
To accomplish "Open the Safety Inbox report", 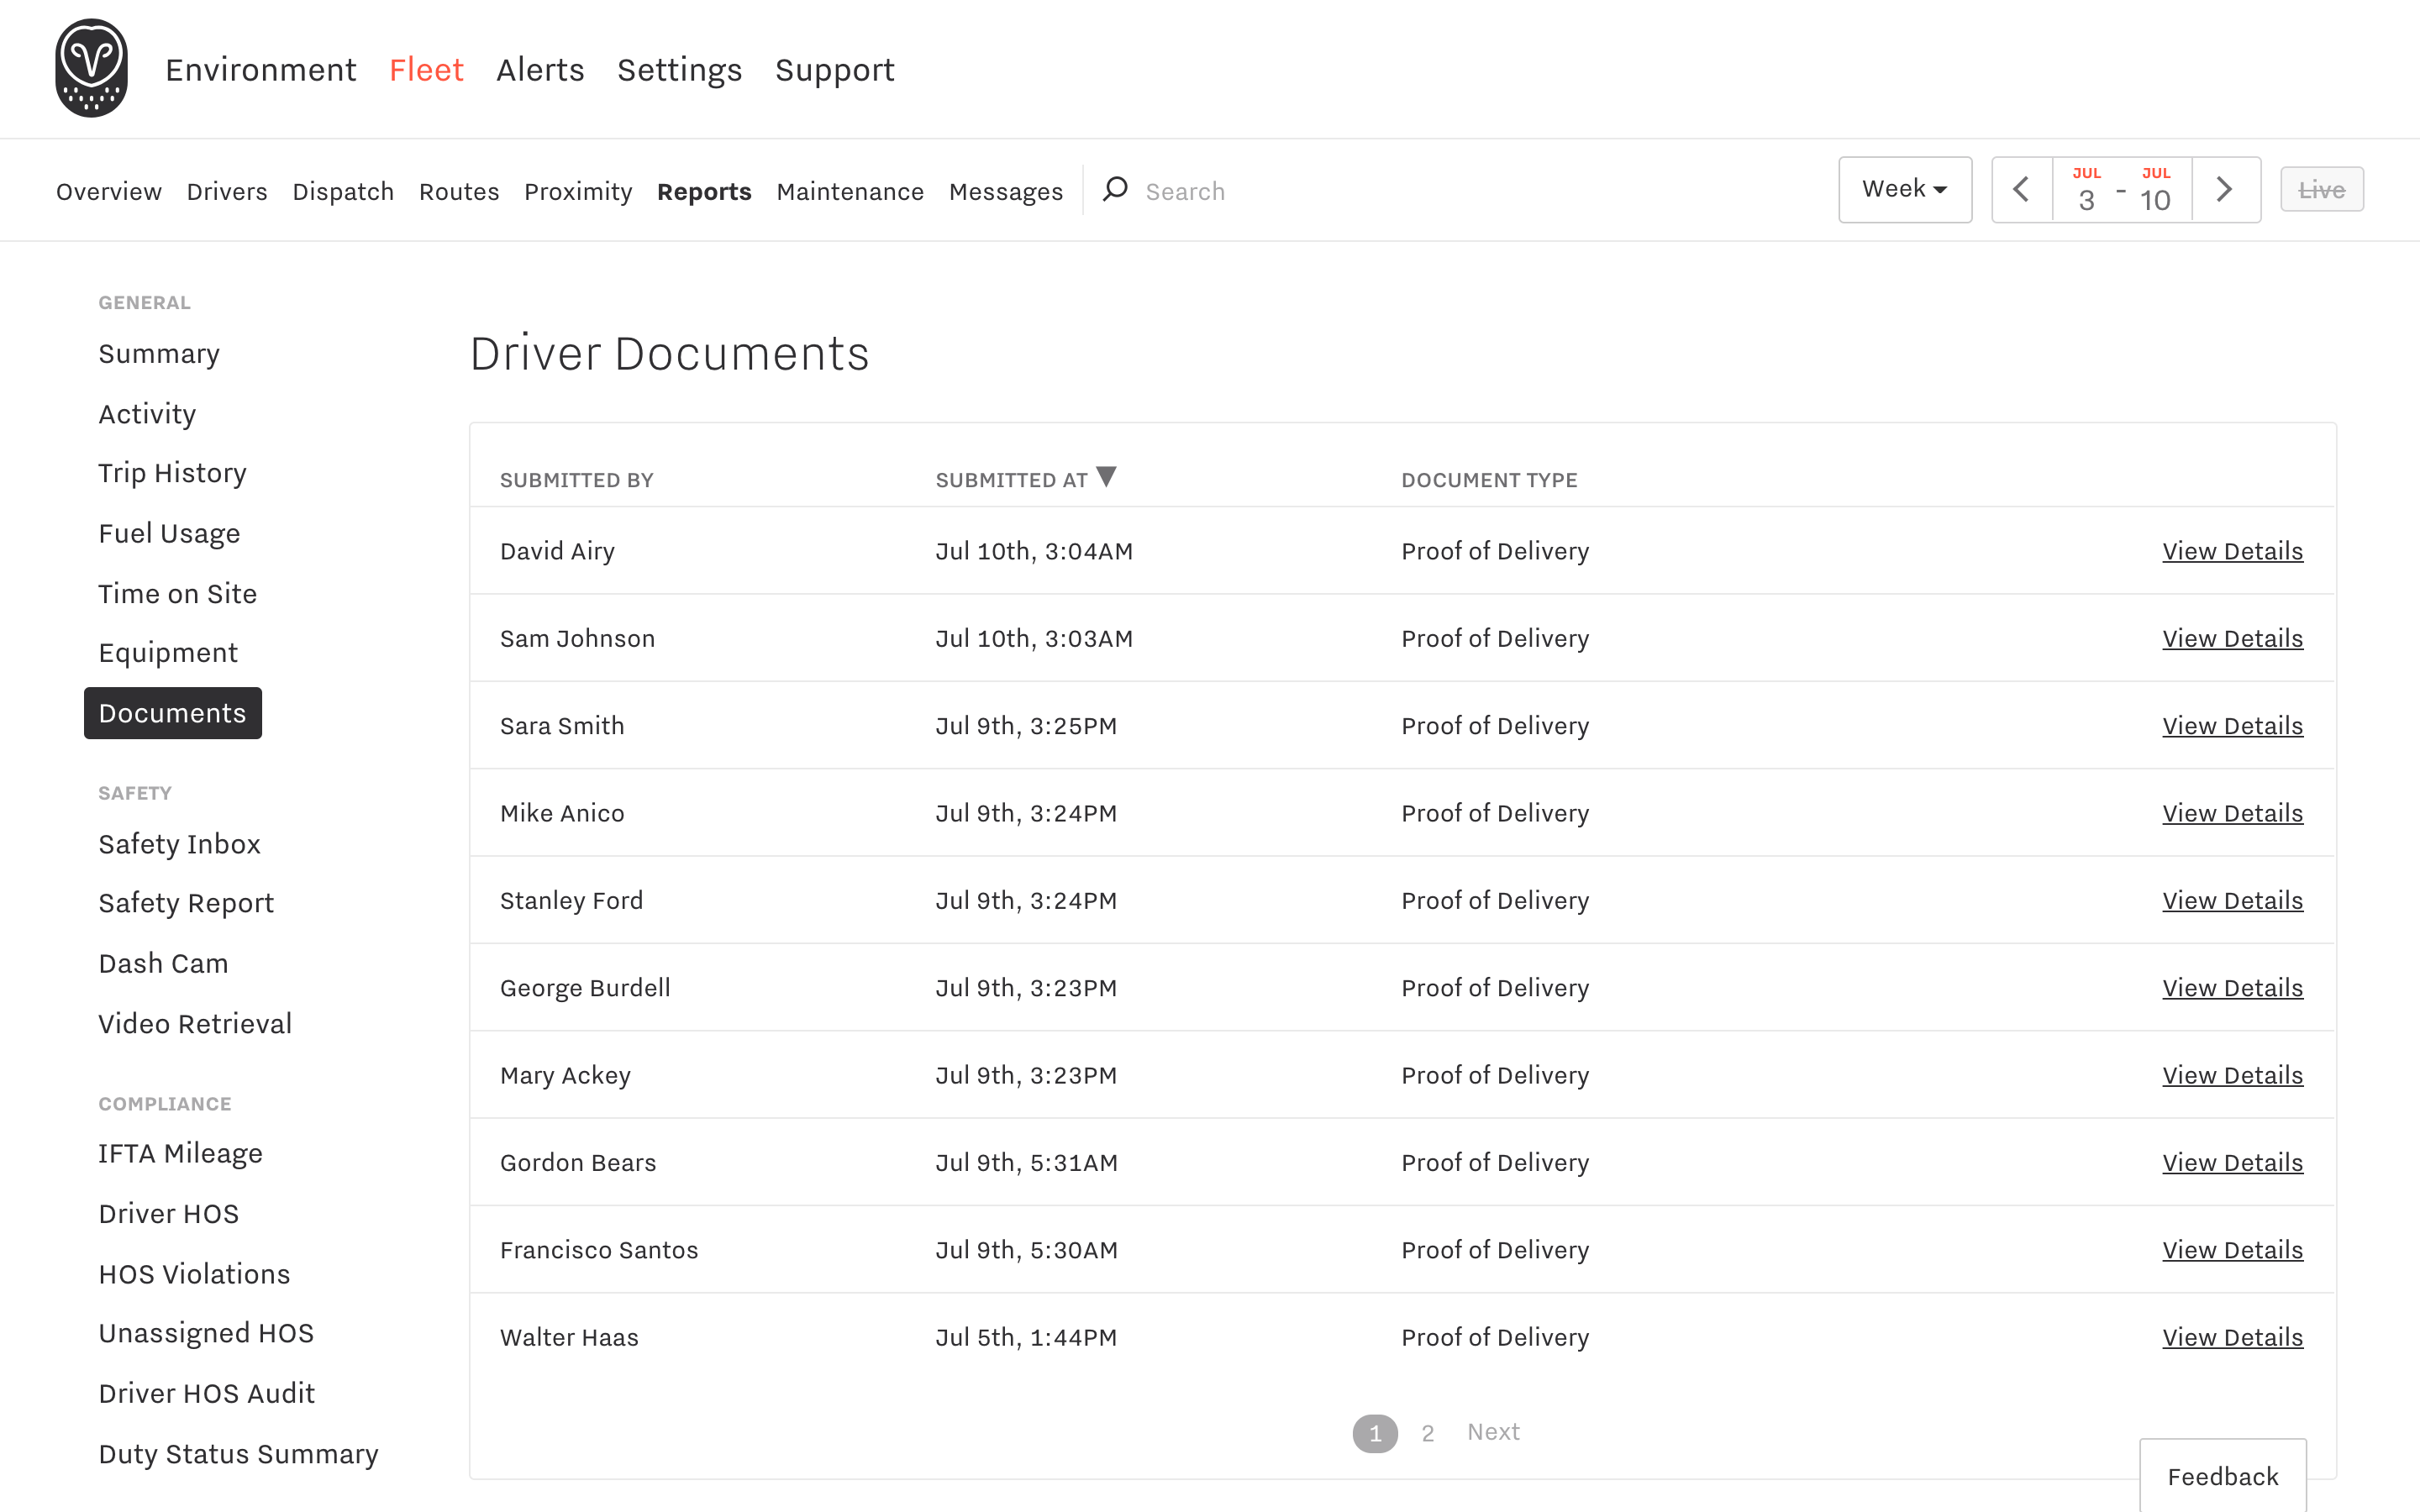I will click(179, 843).
